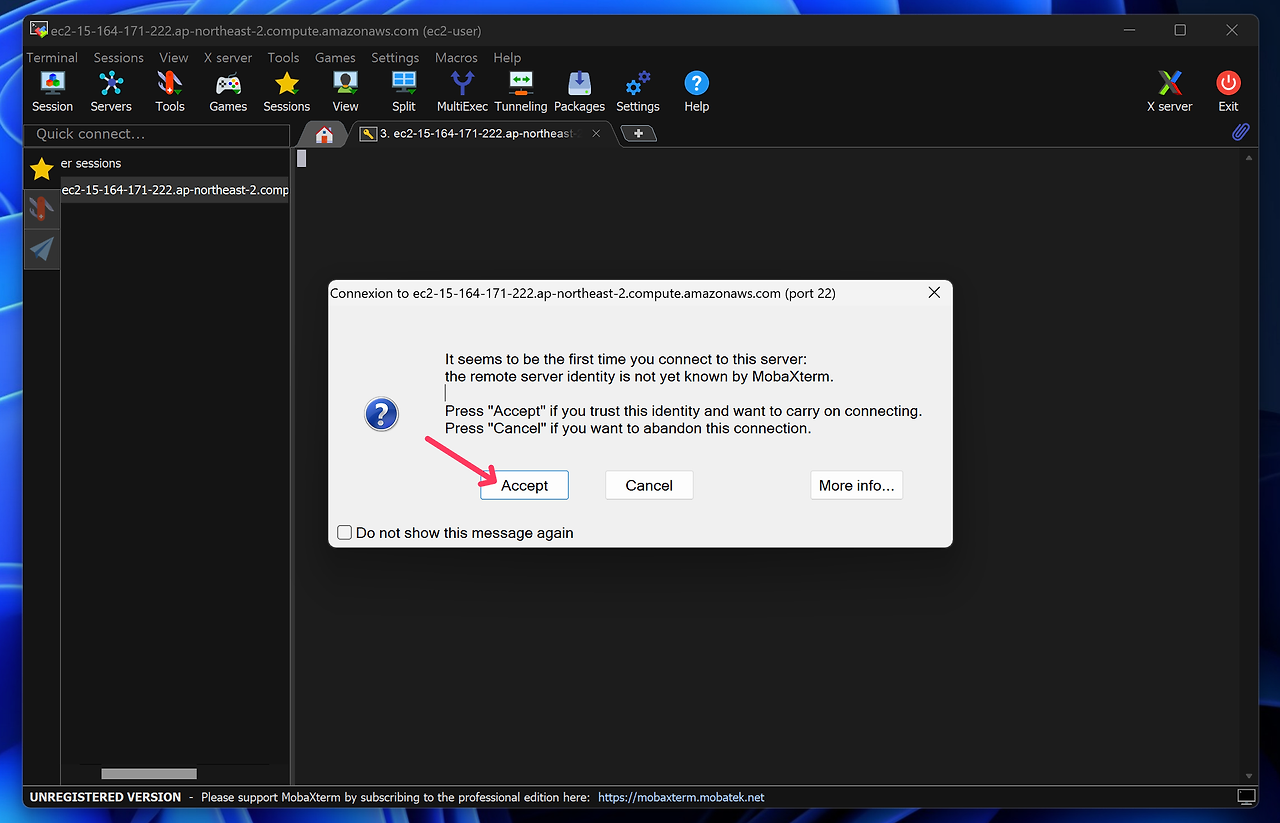1280x823 pixels.
Task: Open the Sessions menu
Action: click(x=119, y=58)
